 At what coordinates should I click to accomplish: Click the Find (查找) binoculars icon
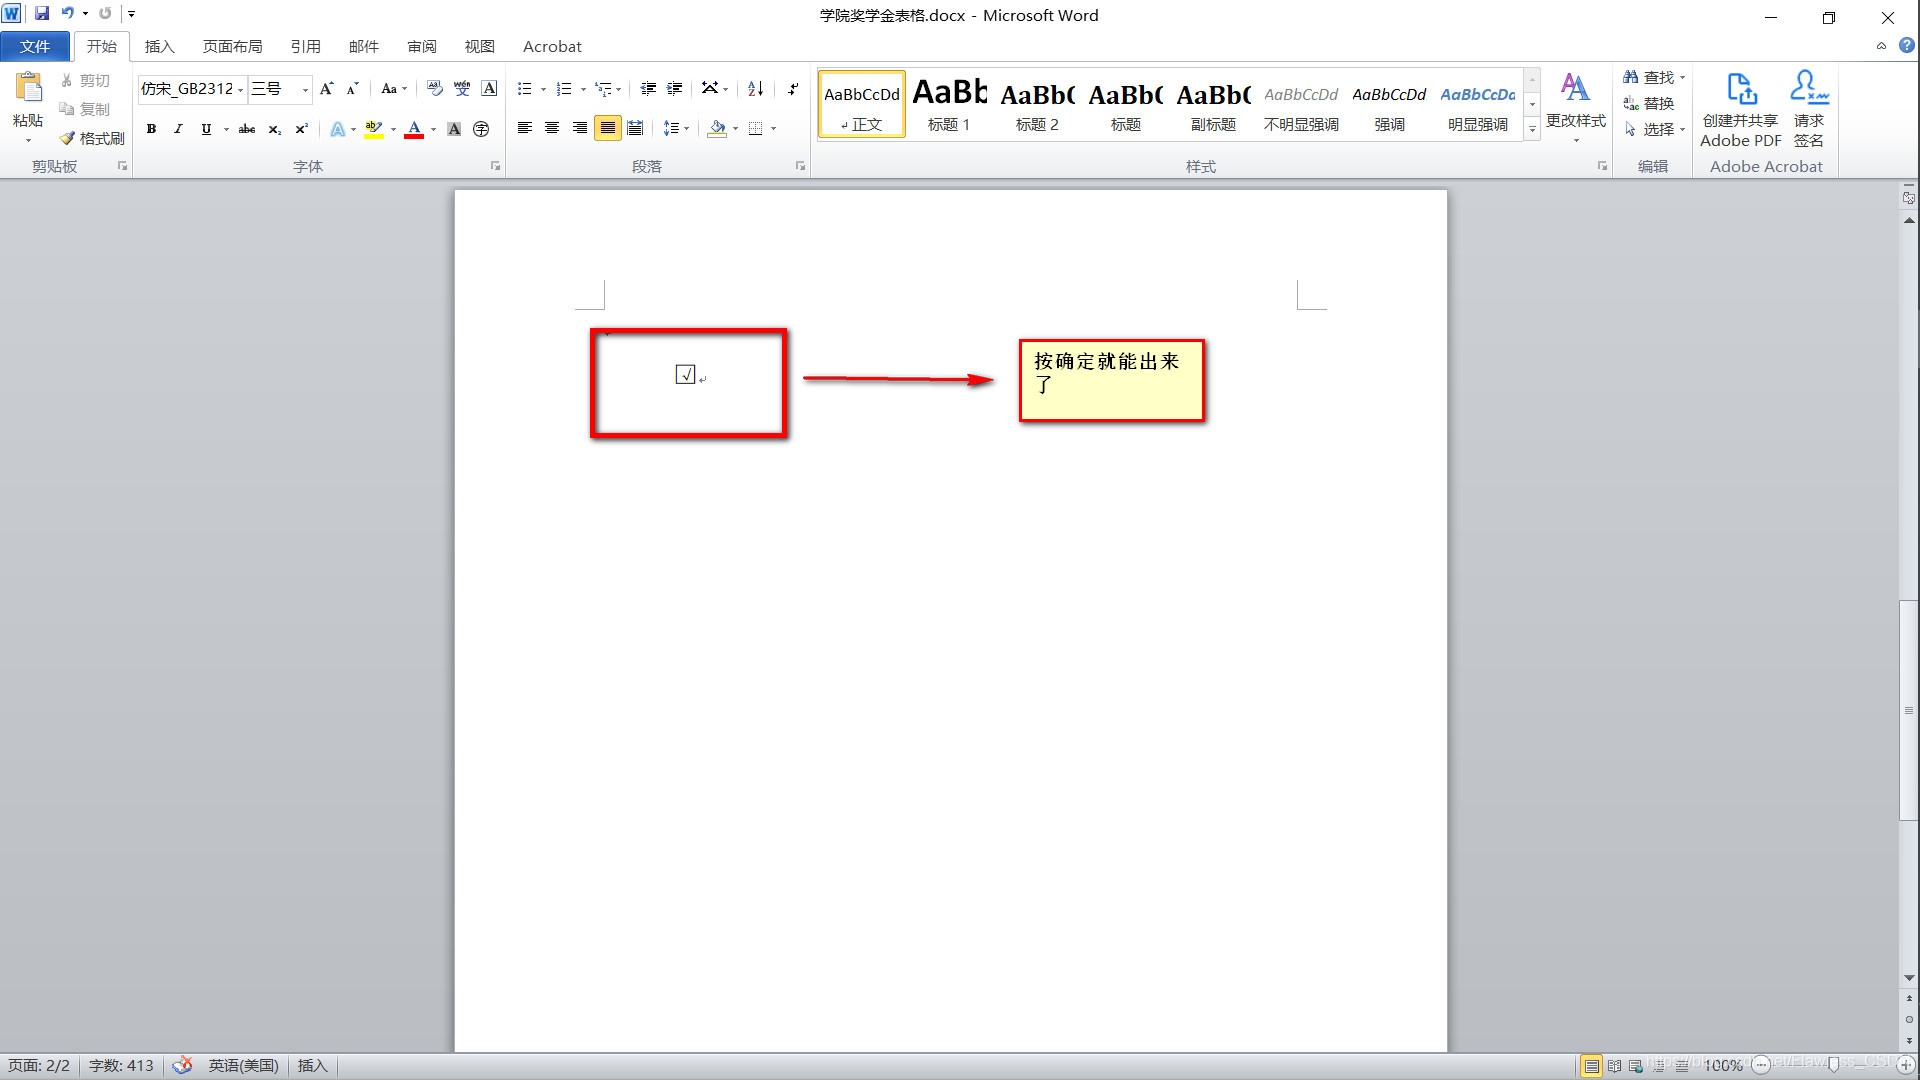coord(1631,77)
